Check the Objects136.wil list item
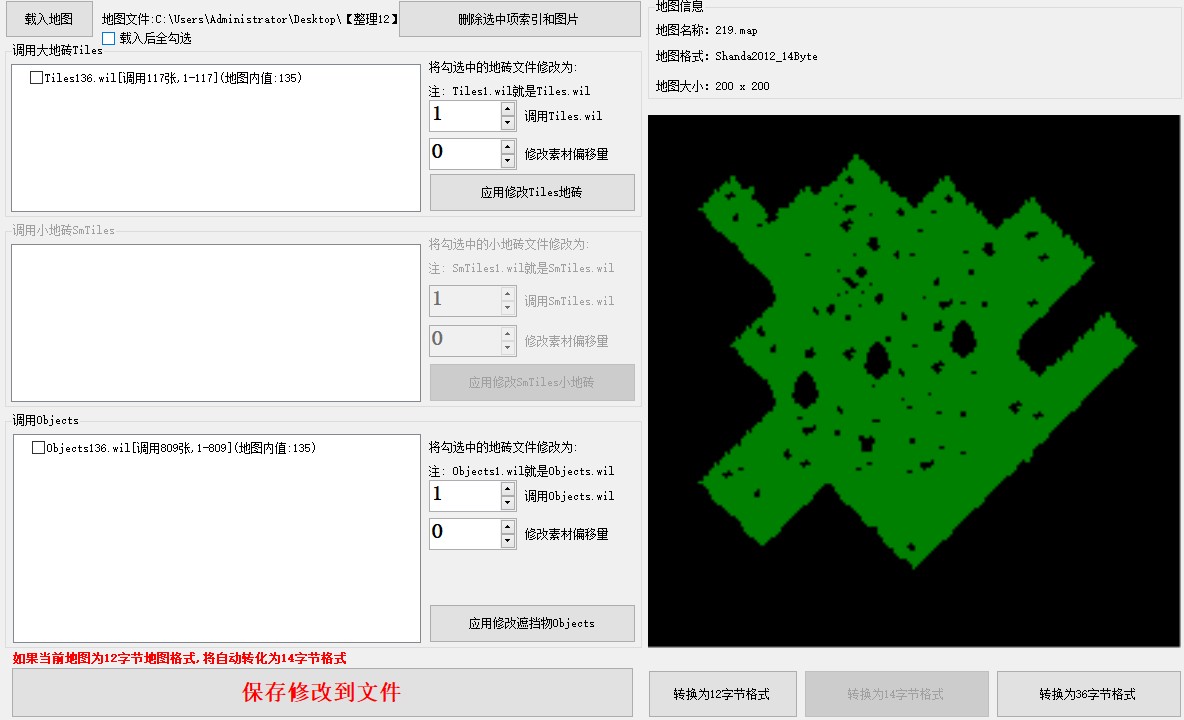1184x720 pixels. pyautogui.click(x=39, y=449)
